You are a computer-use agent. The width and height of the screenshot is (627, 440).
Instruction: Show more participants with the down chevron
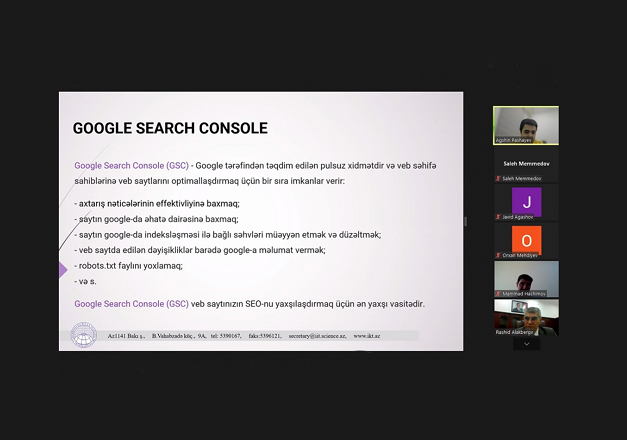[527, 344]
